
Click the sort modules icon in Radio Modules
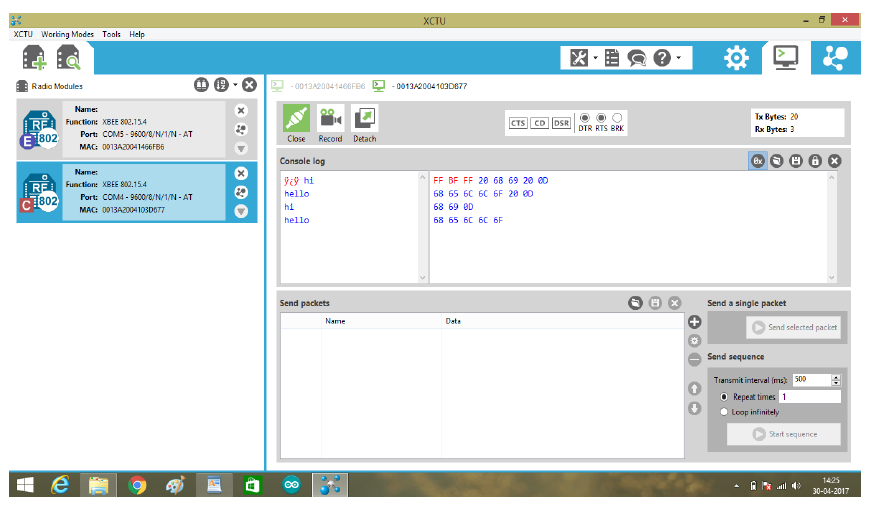[221, 85]
